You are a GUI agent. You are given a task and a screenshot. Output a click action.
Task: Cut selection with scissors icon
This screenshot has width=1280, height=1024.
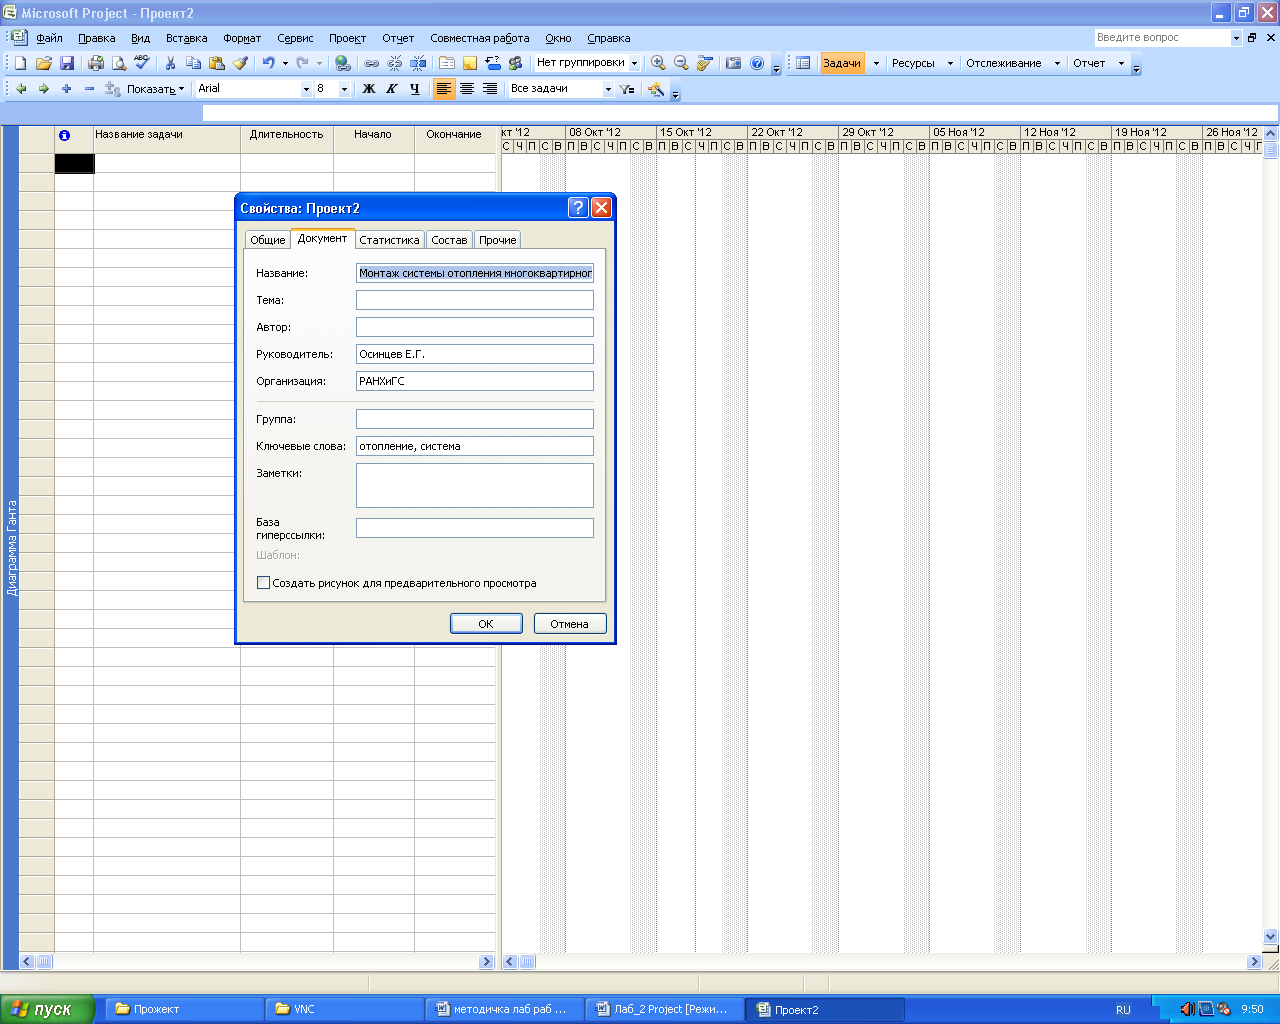[x=170, y=63]
